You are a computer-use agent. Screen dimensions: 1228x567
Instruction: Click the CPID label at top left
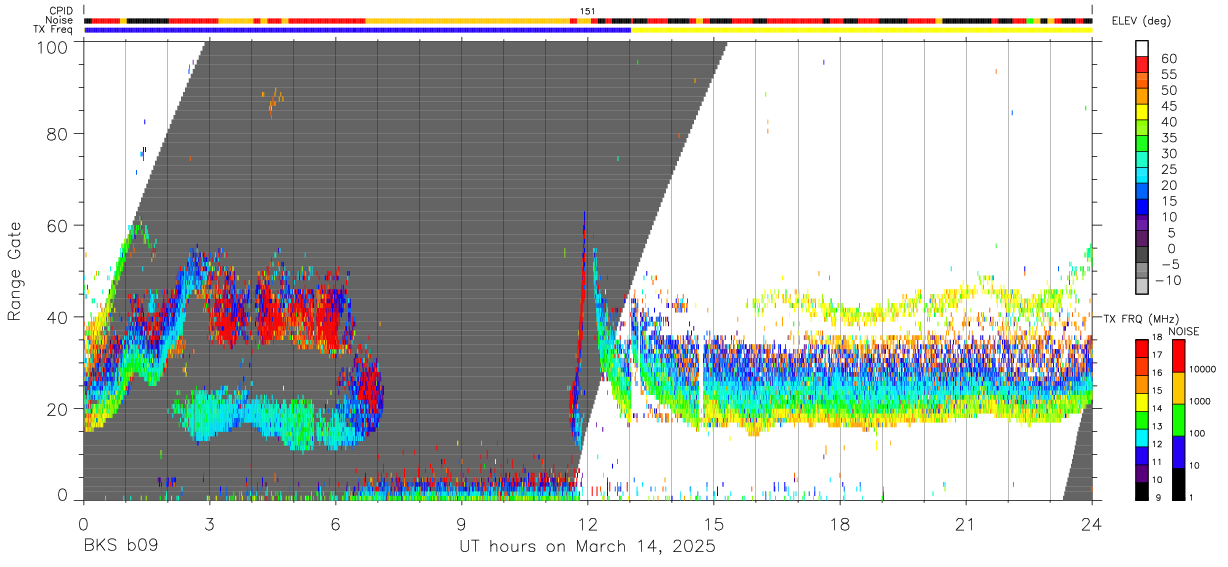pos(60,11)
